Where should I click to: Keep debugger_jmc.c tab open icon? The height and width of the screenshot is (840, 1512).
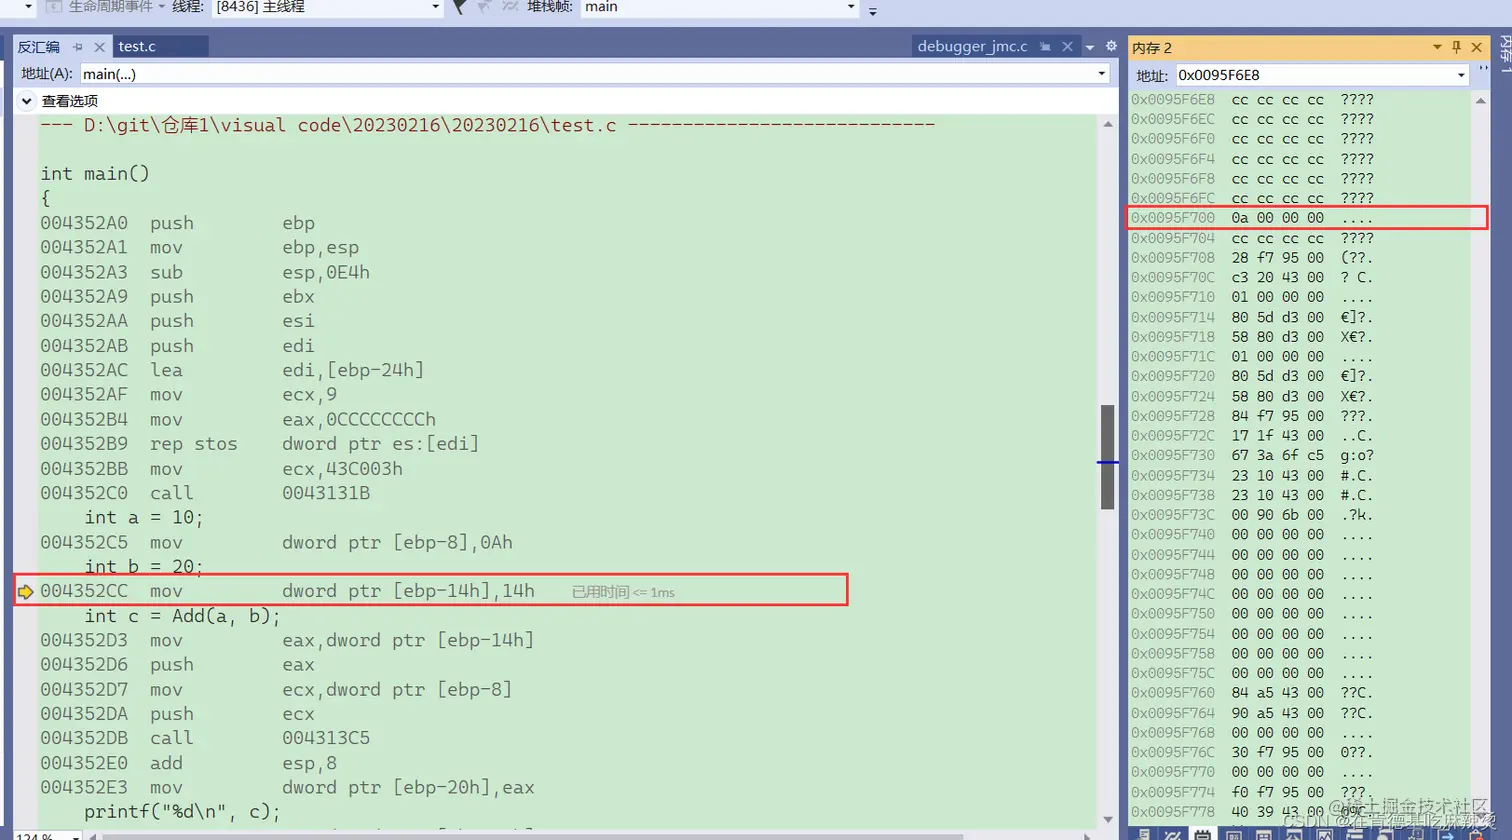(1045, 47)
